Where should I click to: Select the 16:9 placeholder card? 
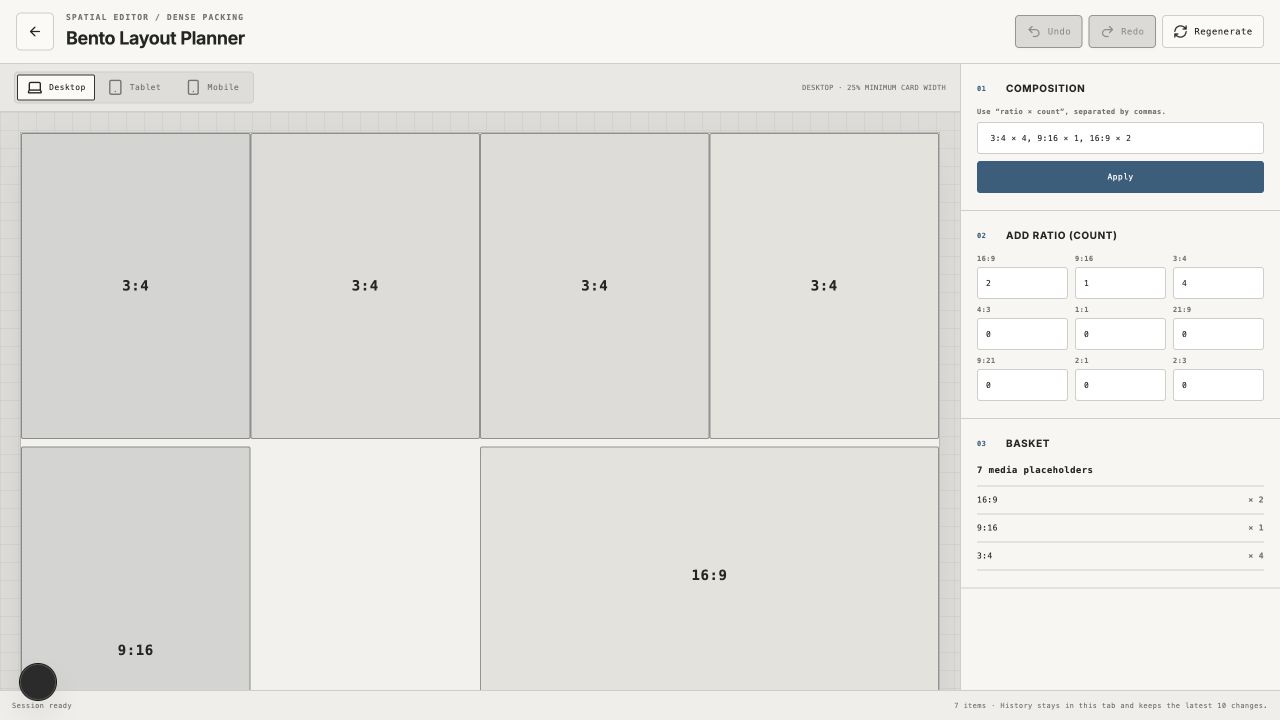click(x=709, y=568)
